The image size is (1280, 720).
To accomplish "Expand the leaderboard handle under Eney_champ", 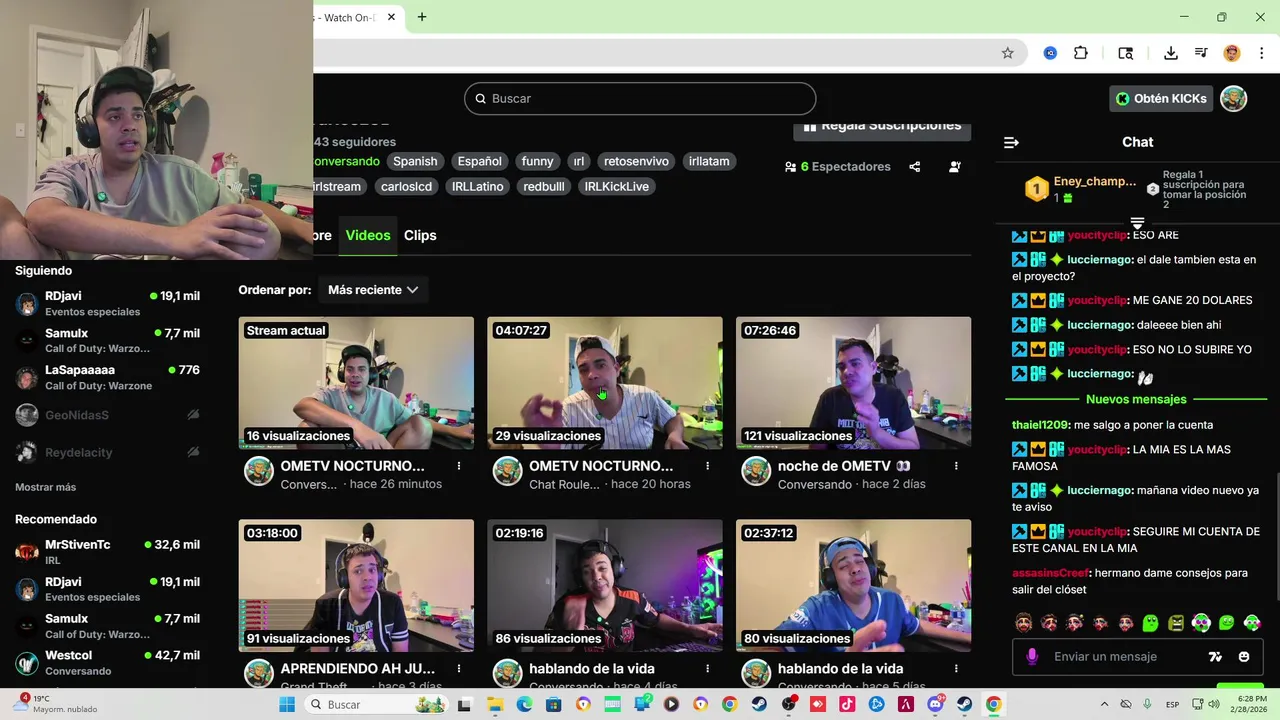I will [x=1137, y=222].
